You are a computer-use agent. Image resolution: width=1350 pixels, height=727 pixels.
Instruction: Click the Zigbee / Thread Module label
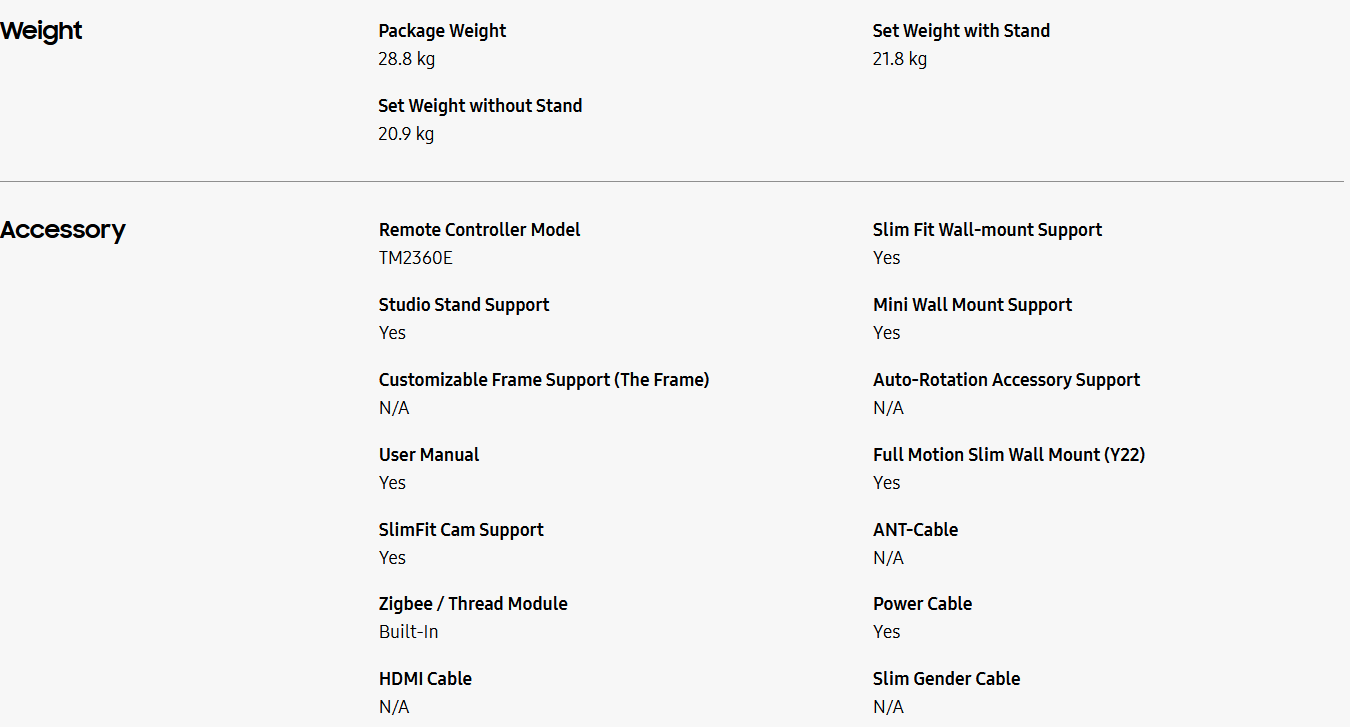pyautogui.click(x=473, y=604)
